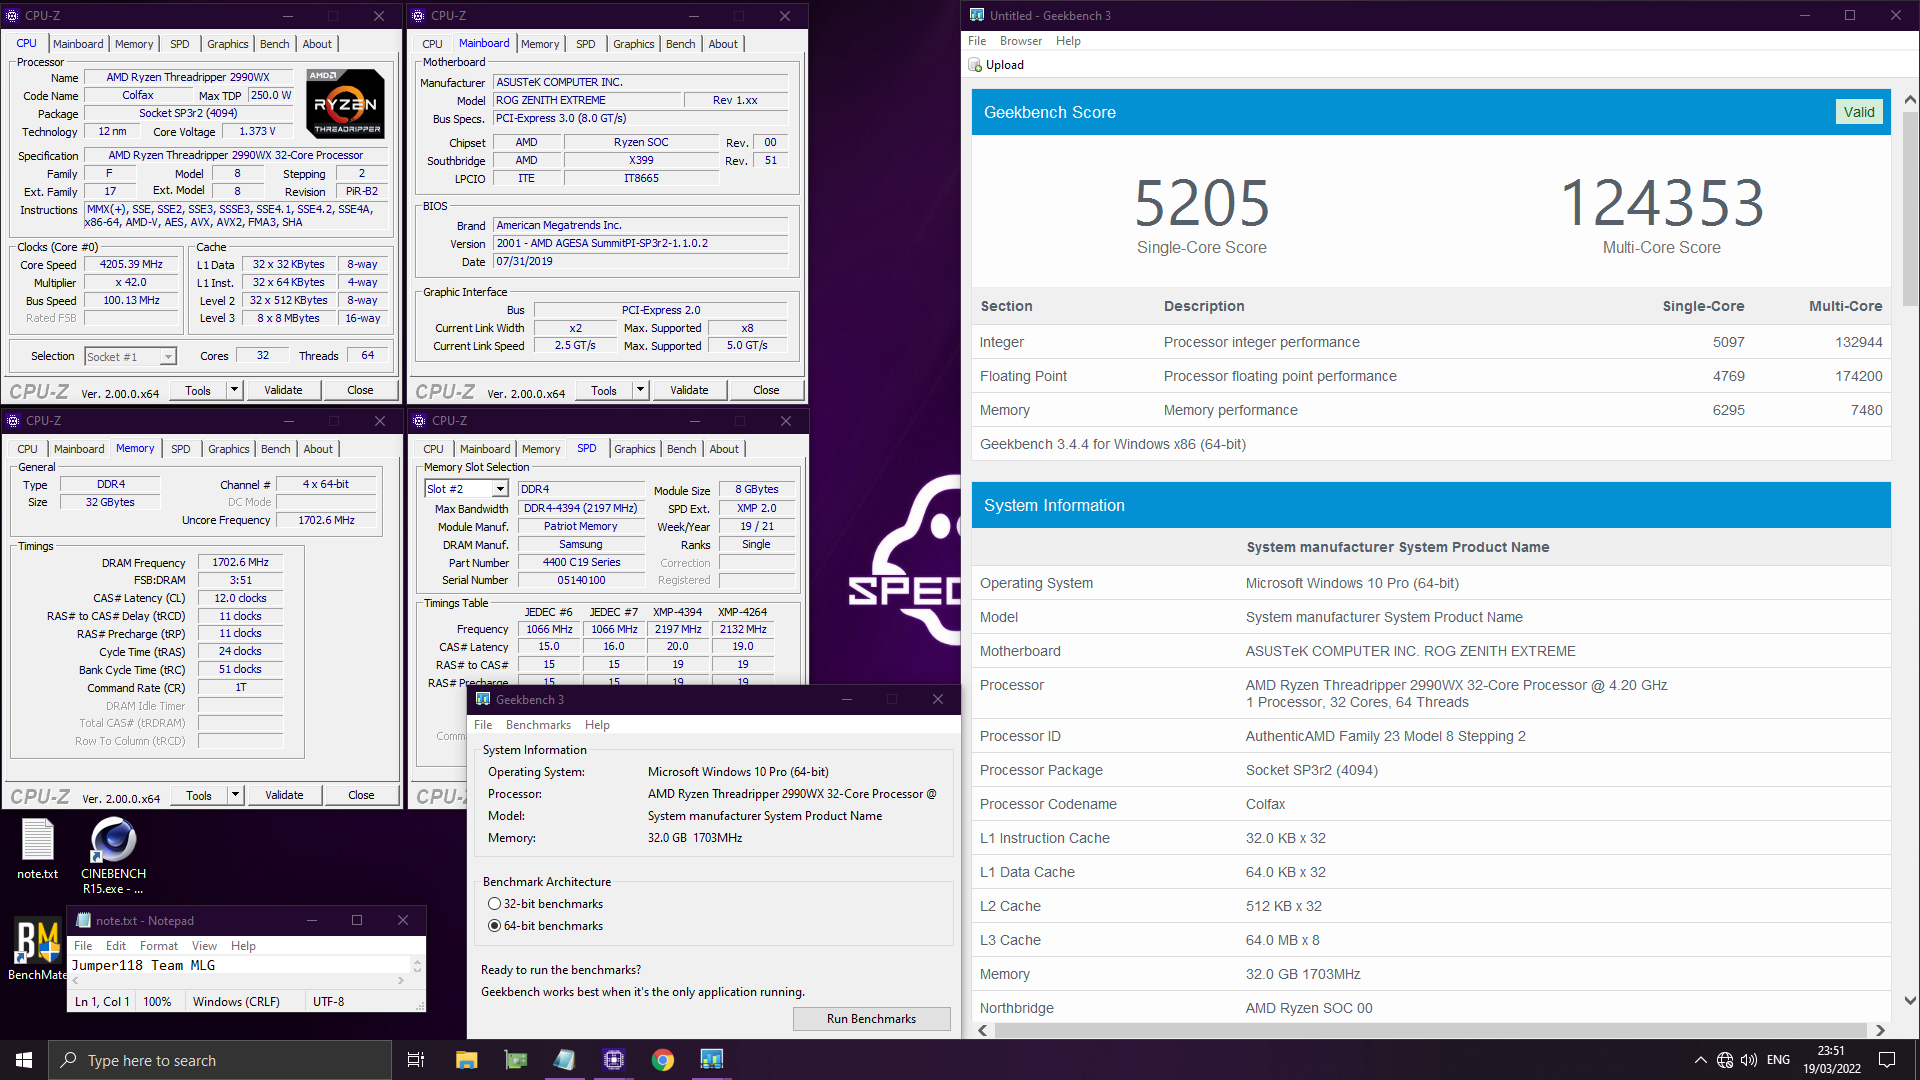1920x1080 pixels.
Task: Click the 124353 multi-core score
Action: (x=1662, y=203)
